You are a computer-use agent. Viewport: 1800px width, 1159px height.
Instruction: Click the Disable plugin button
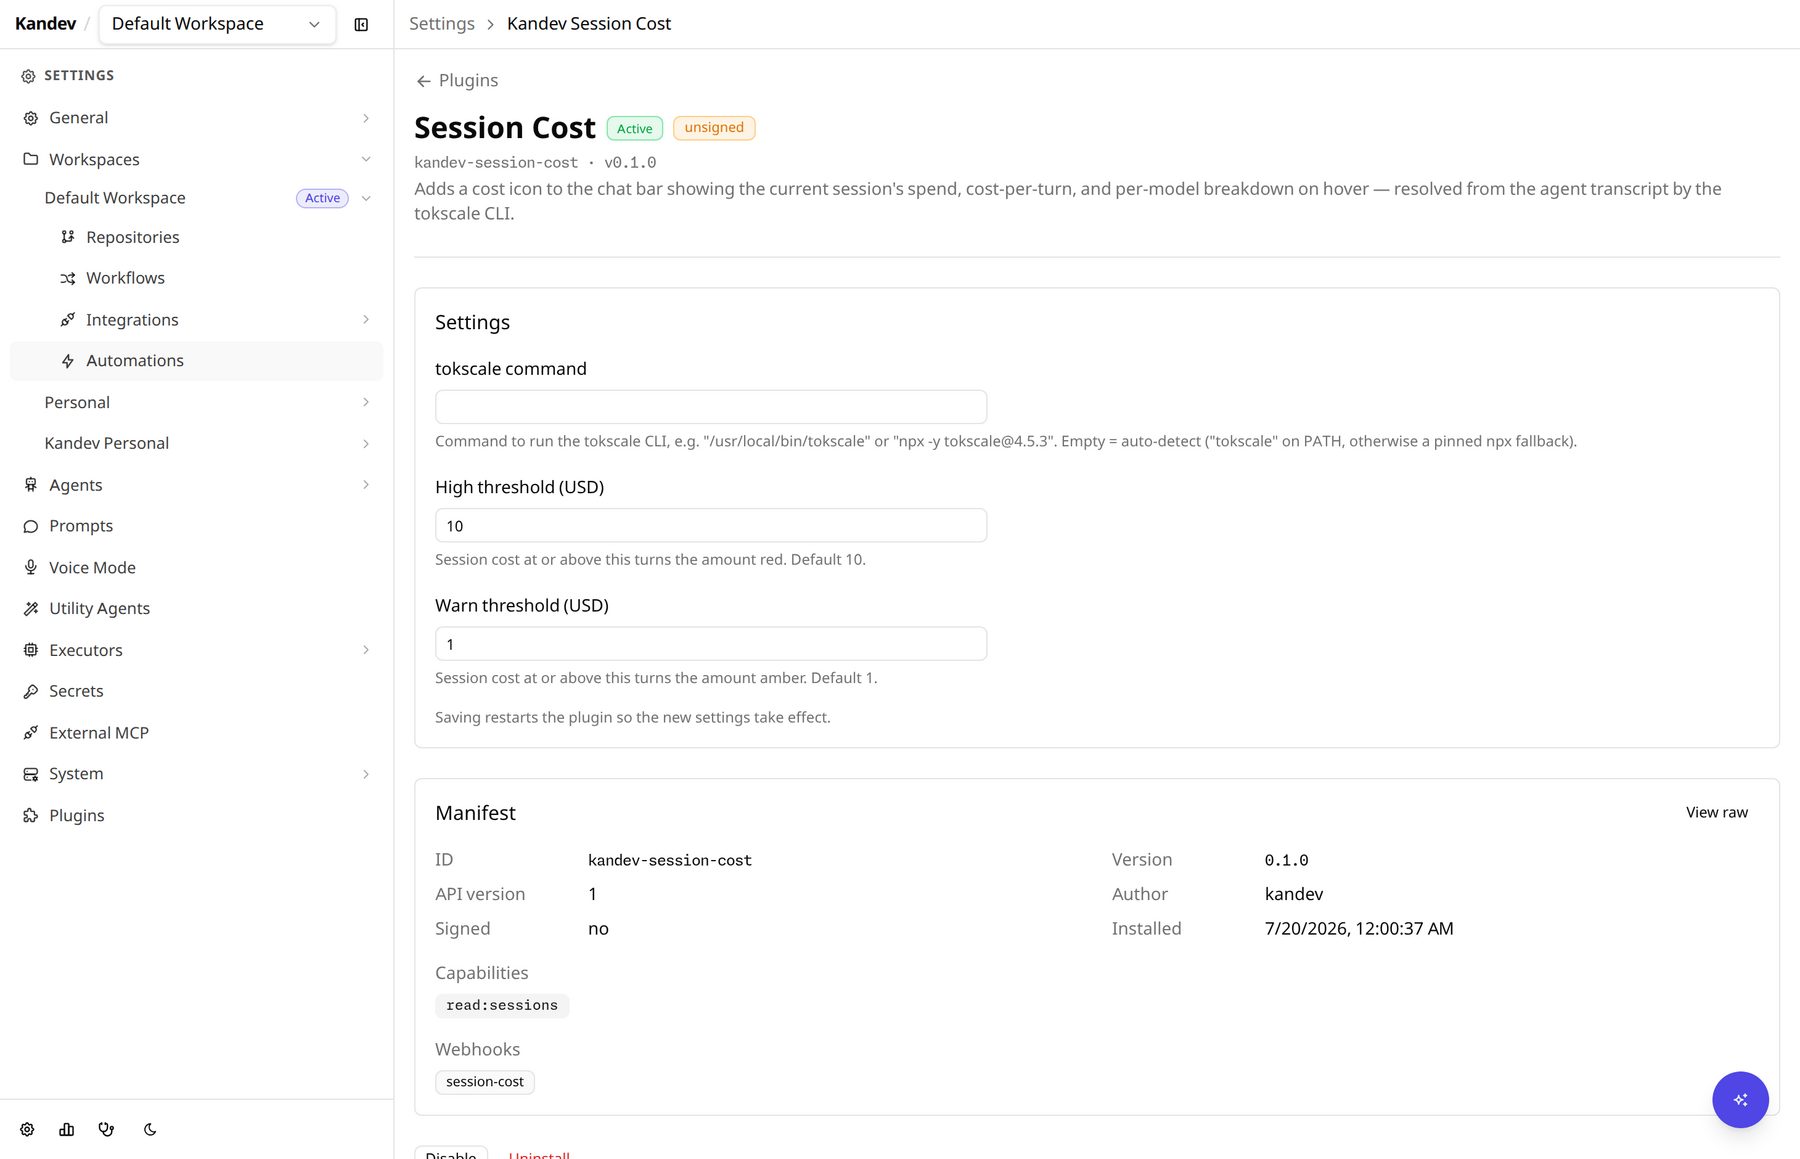pos(451,1153)
